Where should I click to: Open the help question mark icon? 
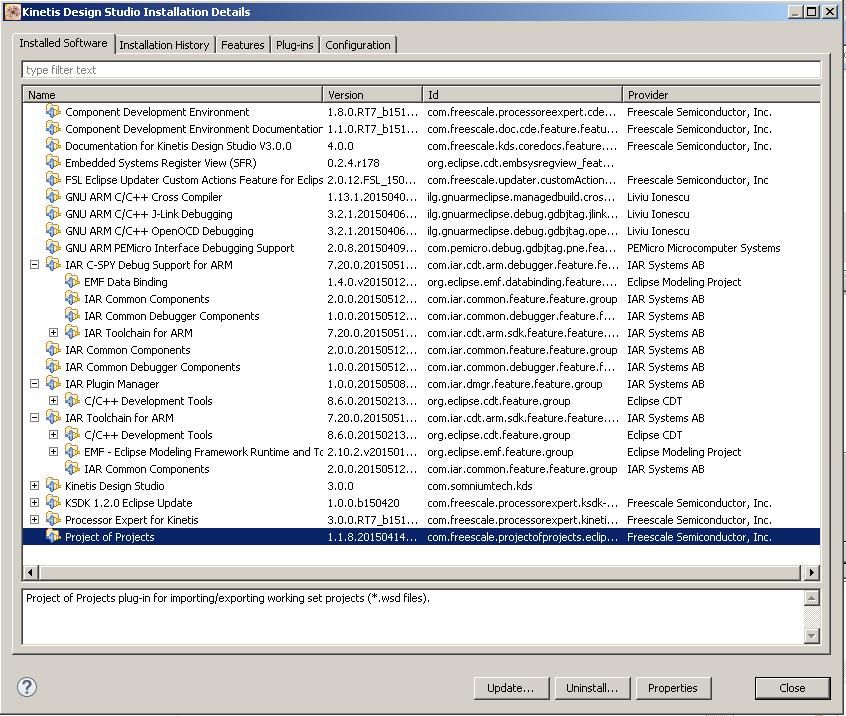(27, 687)
